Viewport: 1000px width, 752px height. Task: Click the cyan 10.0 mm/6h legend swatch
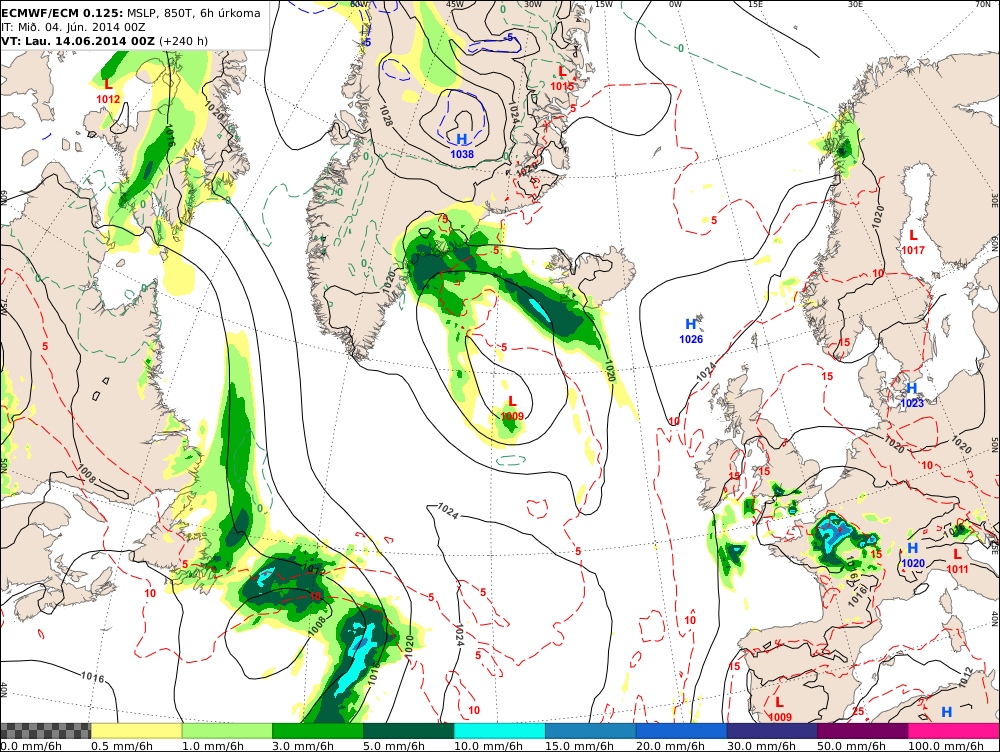tap(500, 731)
